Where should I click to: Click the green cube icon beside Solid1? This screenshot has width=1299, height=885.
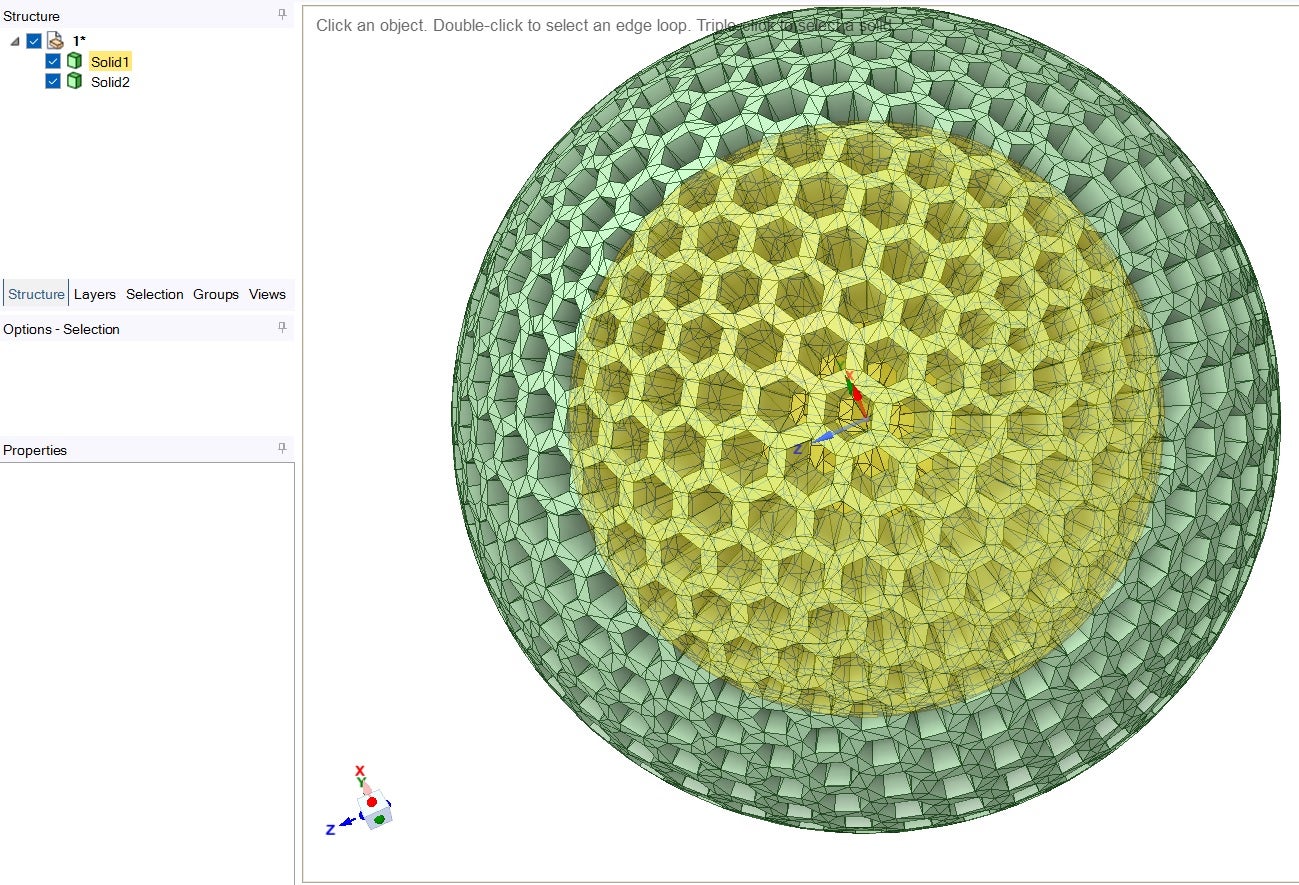point(74,62)
